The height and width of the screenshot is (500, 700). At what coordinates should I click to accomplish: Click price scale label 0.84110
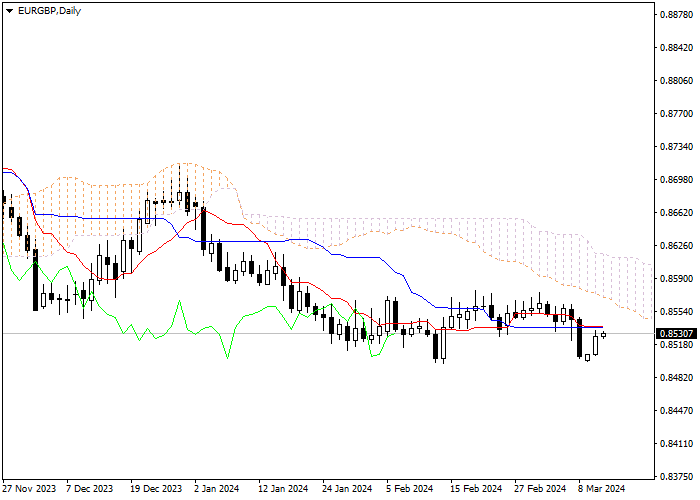click(676, 443)
